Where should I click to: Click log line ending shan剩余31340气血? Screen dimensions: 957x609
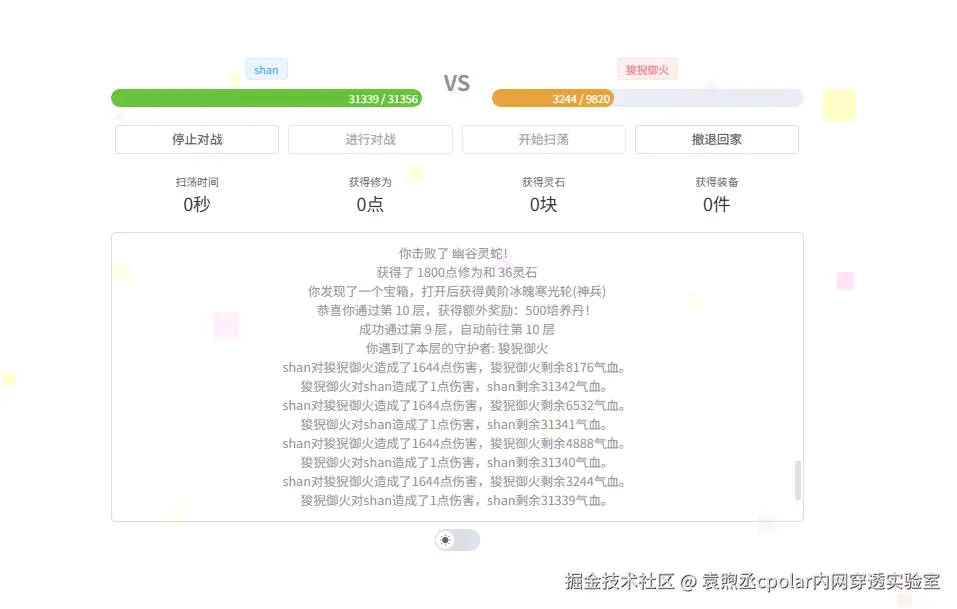[x=453, y=463]
